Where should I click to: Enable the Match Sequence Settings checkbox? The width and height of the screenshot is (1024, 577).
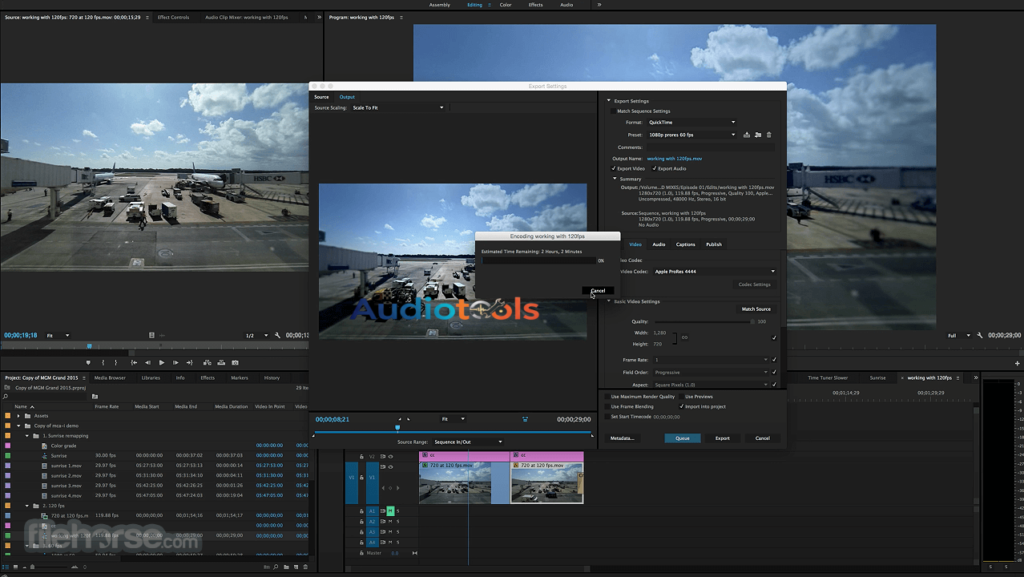tap(613, 111)
